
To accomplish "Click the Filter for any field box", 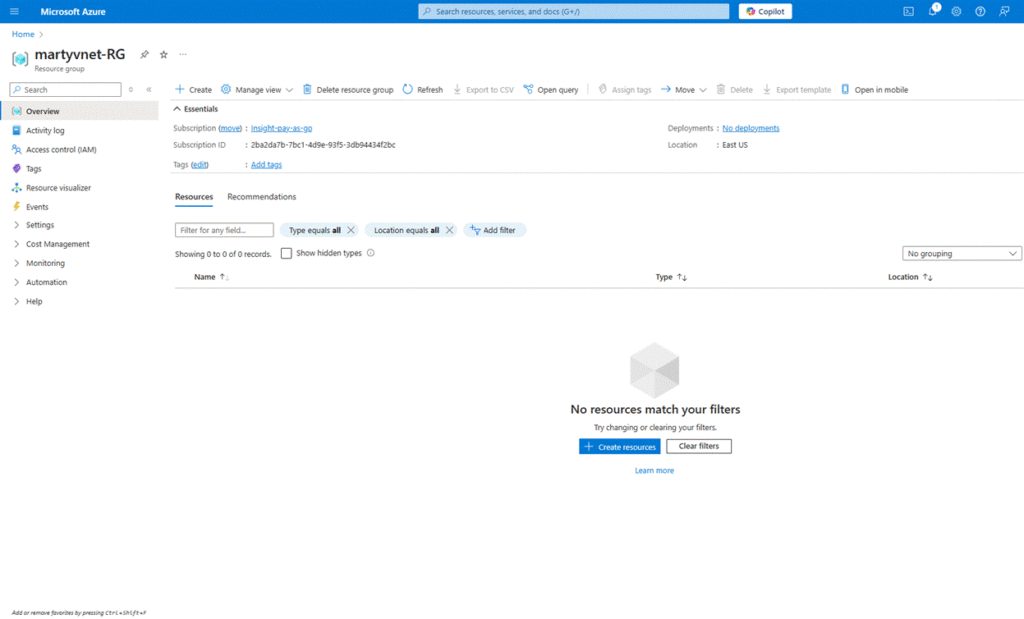I will tap(224, 230).
